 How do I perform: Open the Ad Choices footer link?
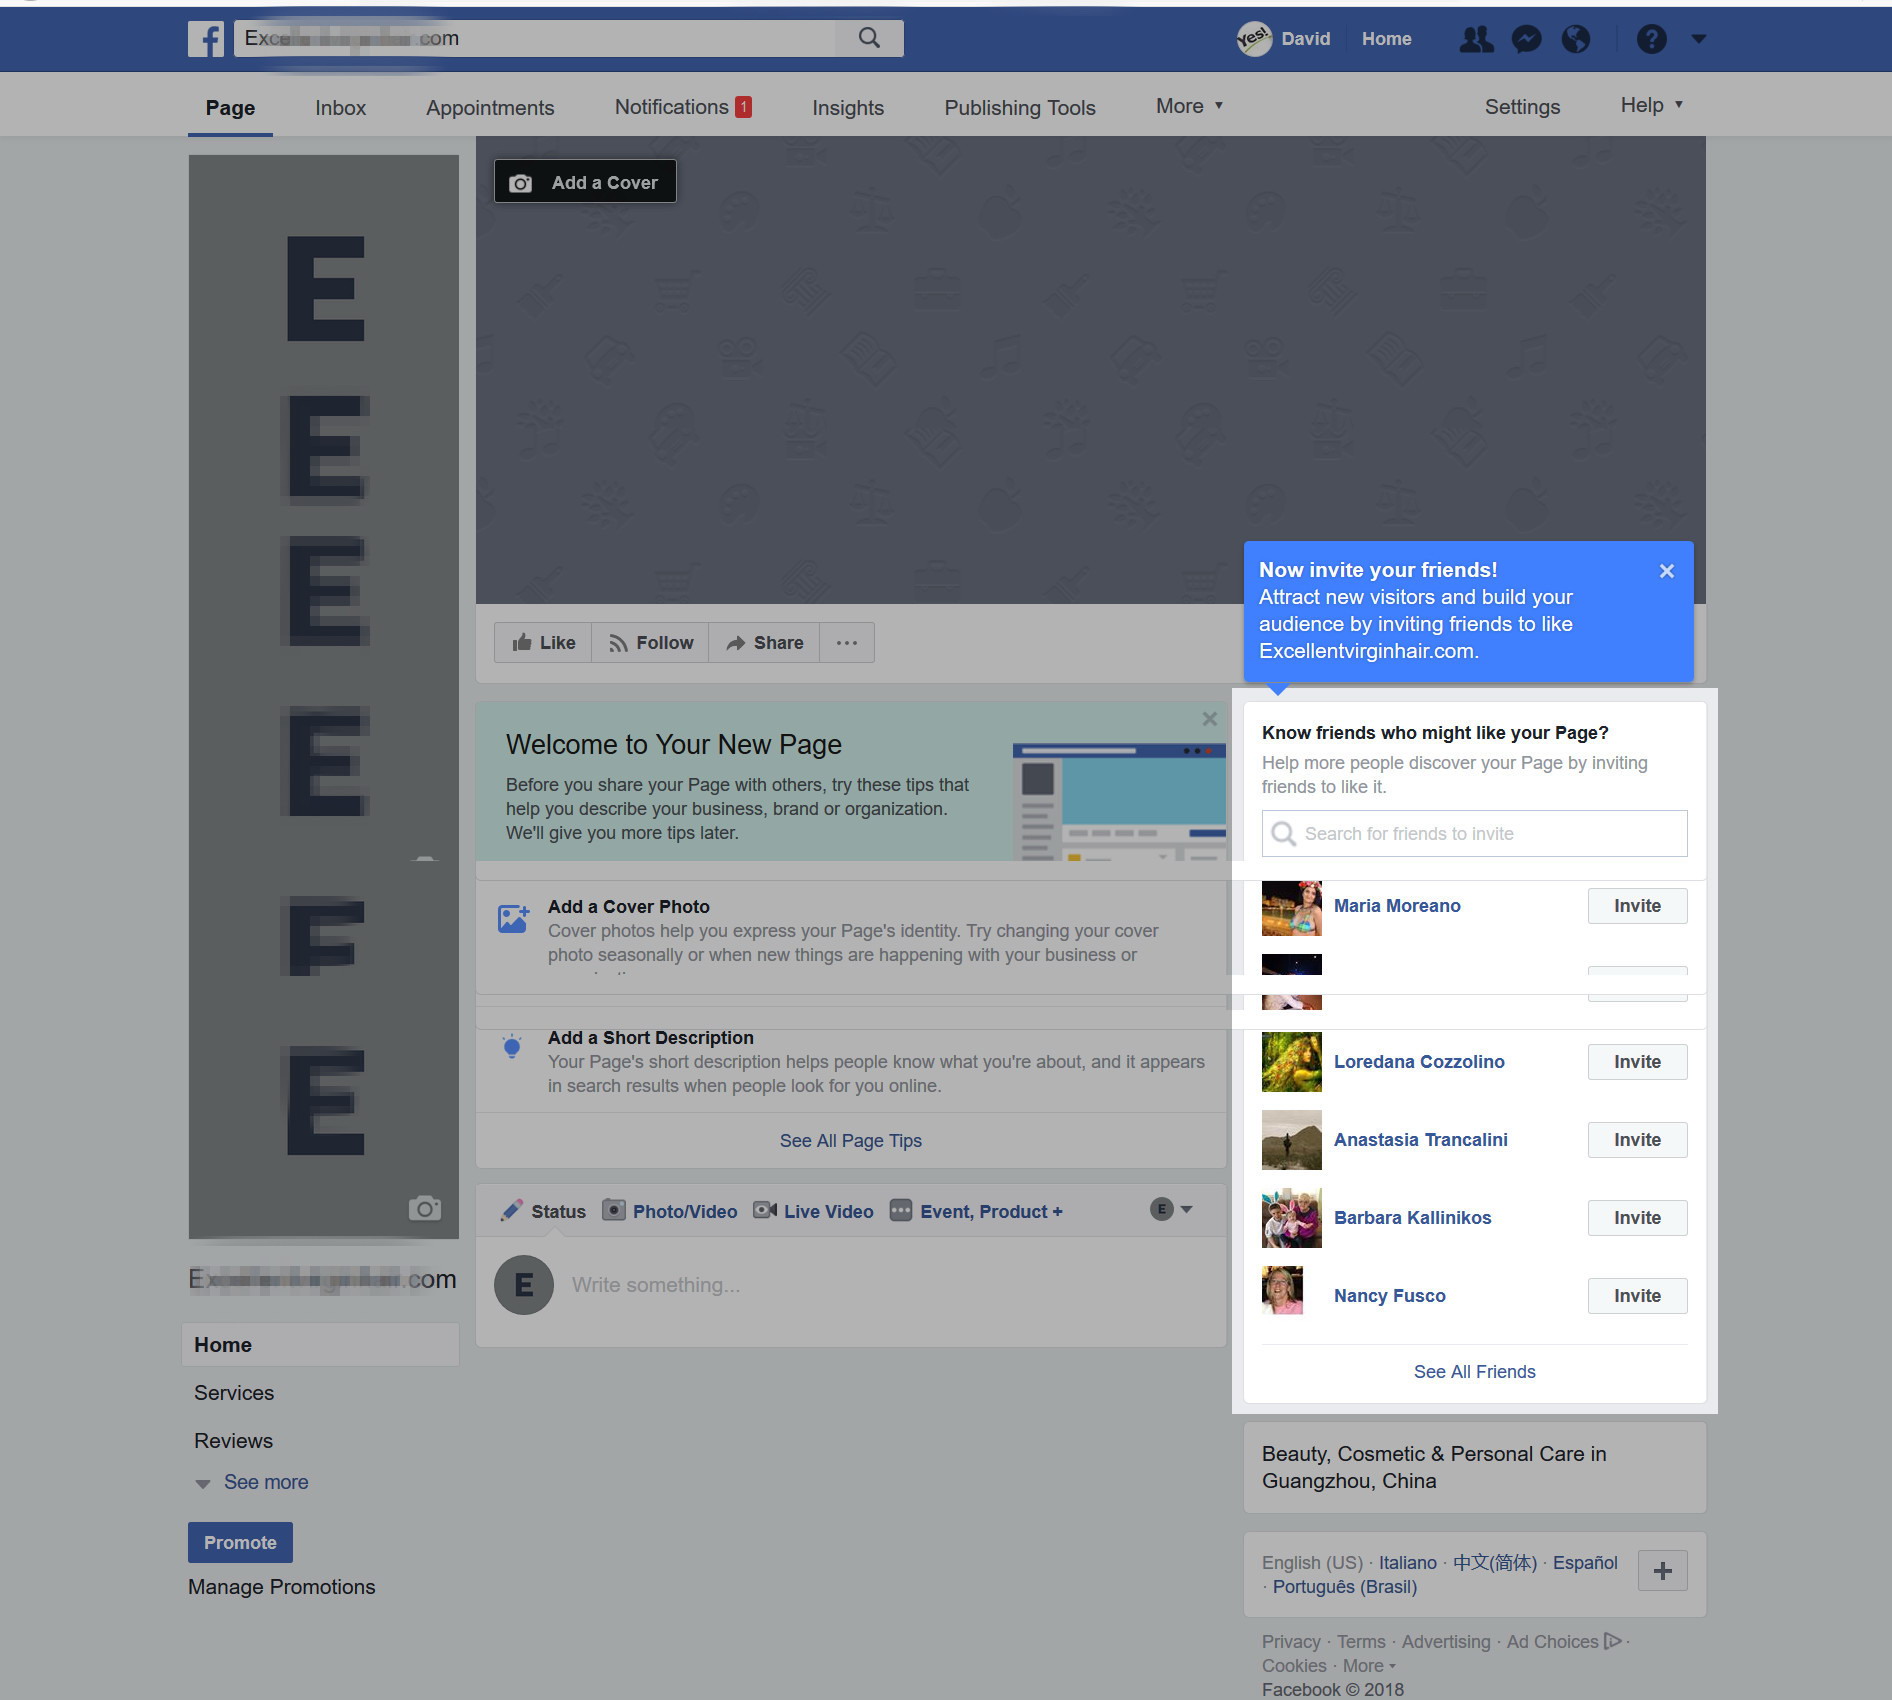(x=1563, y=1642)
